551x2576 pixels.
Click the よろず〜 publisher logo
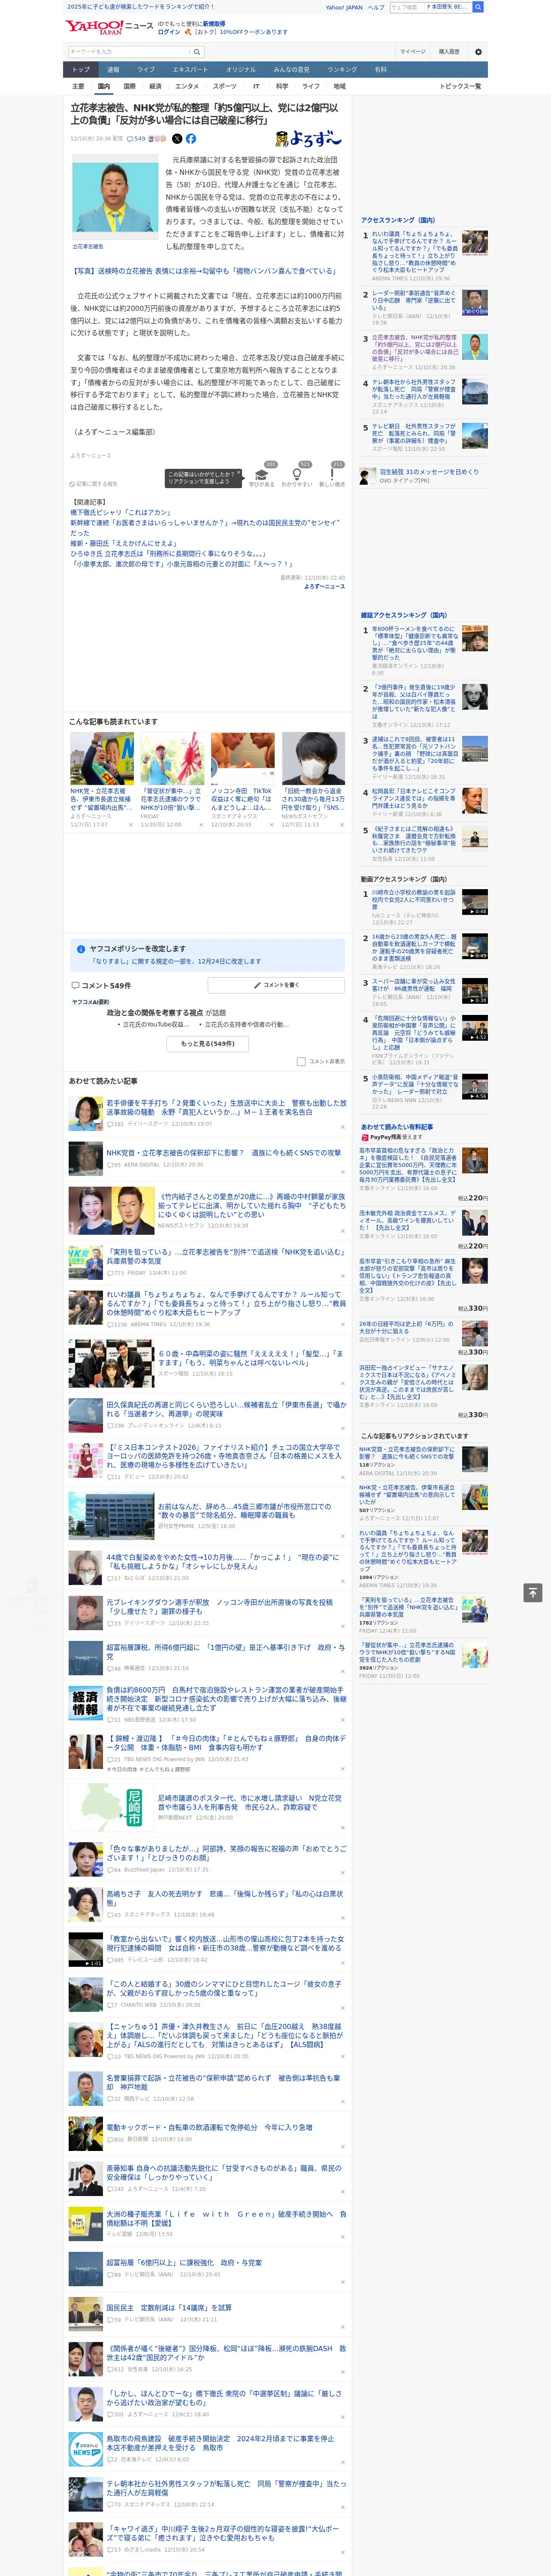308,139
